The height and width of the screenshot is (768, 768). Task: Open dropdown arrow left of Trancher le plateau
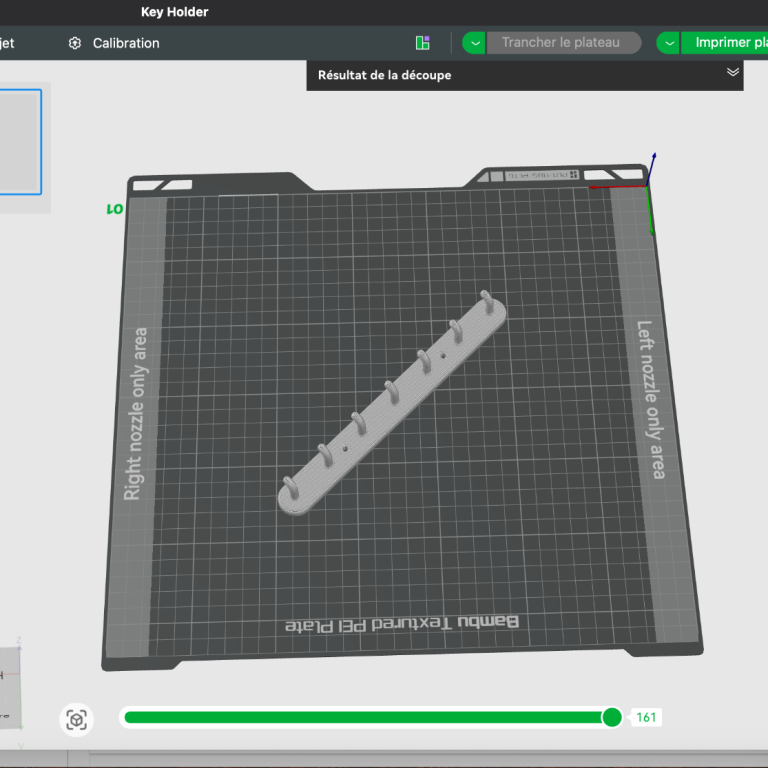(x=474, y=43)
